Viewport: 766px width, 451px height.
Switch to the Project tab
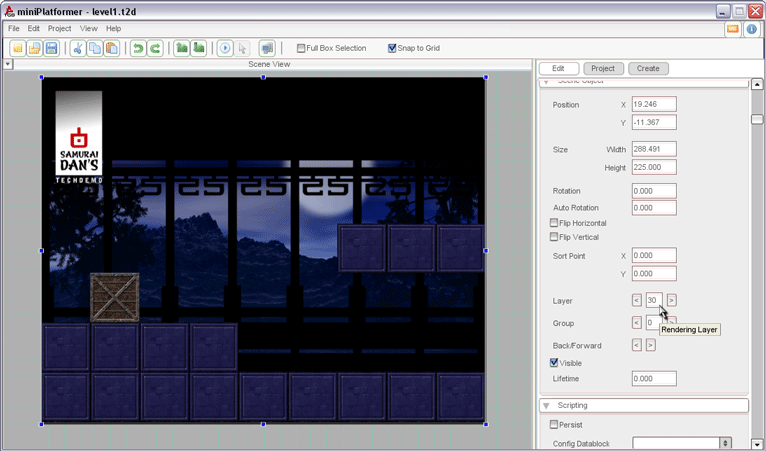click(603, 68)
